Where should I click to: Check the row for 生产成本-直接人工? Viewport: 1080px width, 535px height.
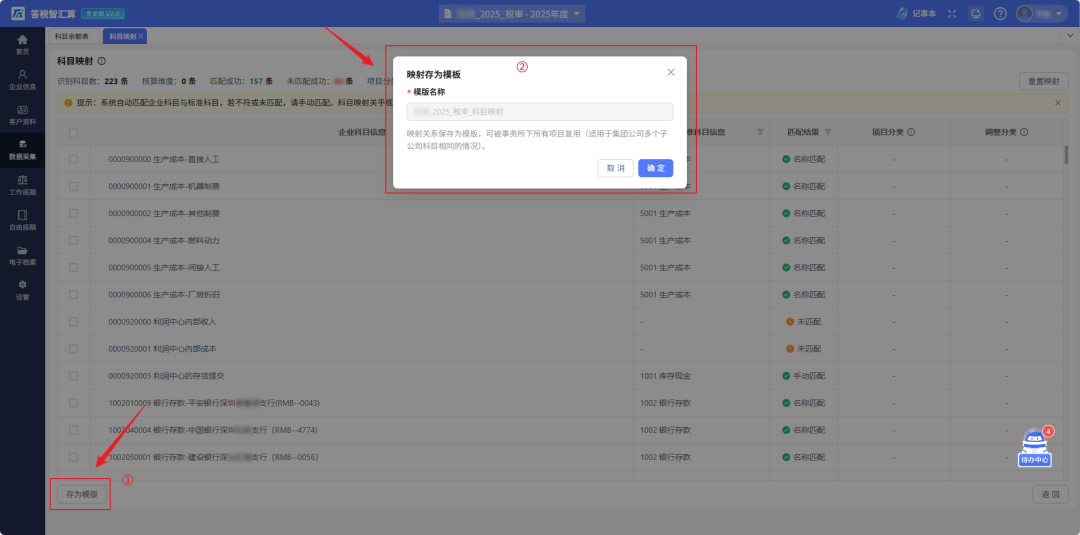(73, 159)
